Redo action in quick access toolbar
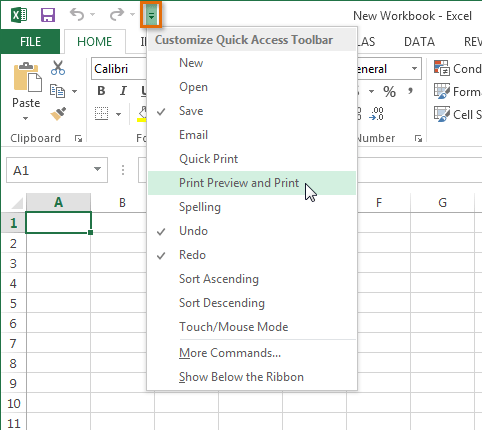482x430 pixels. (117, 15)
